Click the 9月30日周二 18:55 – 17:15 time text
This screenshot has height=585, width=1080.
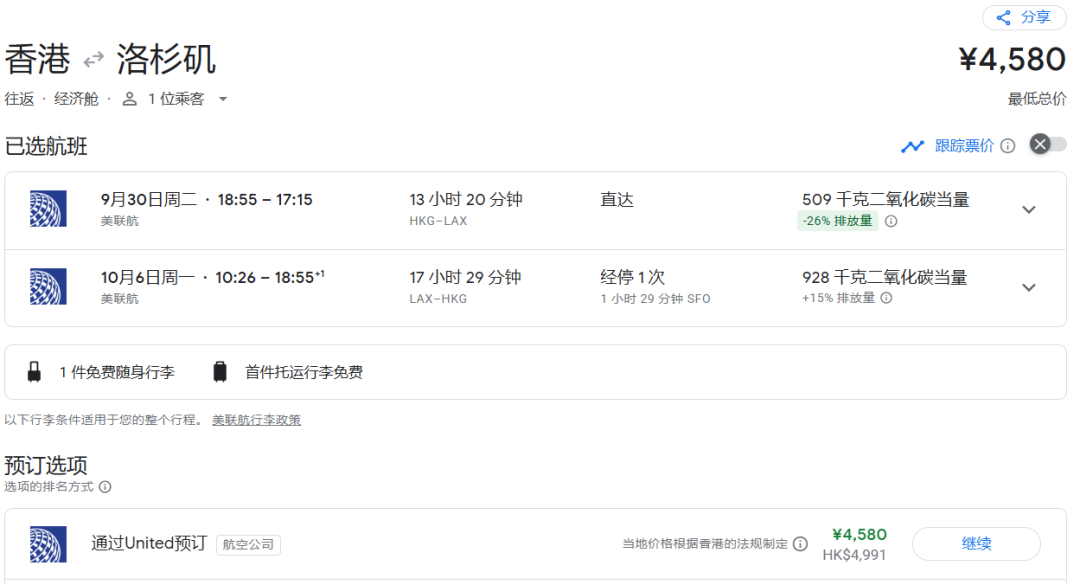point(207,199)
